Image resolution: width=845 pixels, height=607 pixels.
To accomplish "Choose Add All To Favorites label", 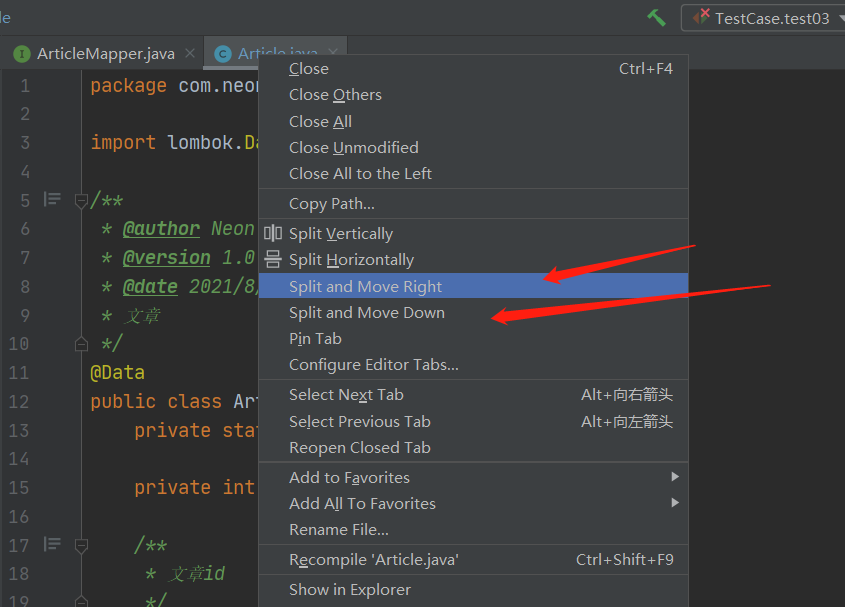I will tap(362, 503).
